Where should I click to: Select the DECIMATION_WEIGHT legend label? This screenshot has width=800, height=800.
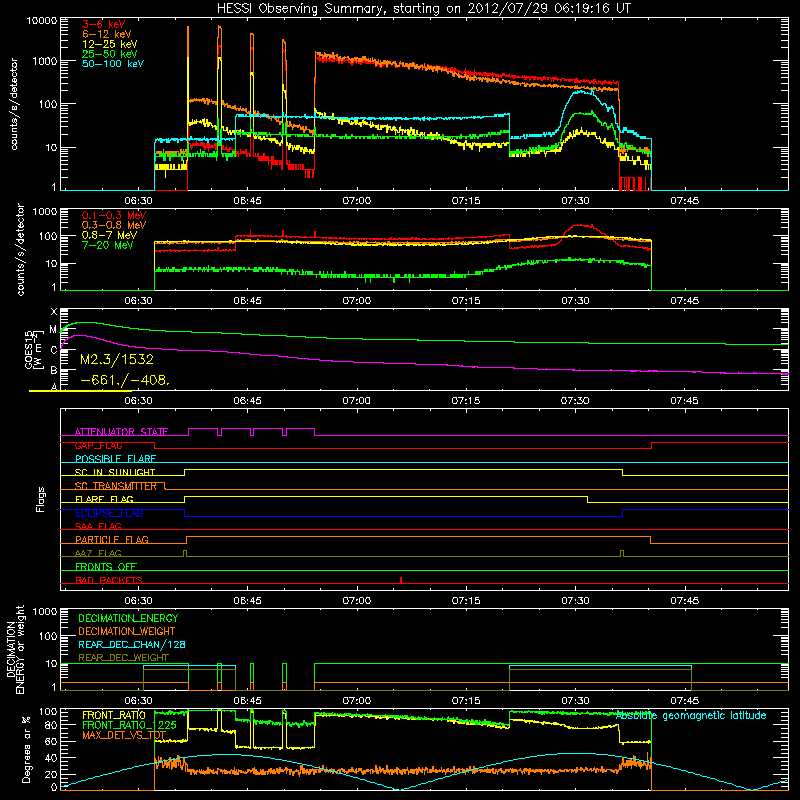point(127,631)
